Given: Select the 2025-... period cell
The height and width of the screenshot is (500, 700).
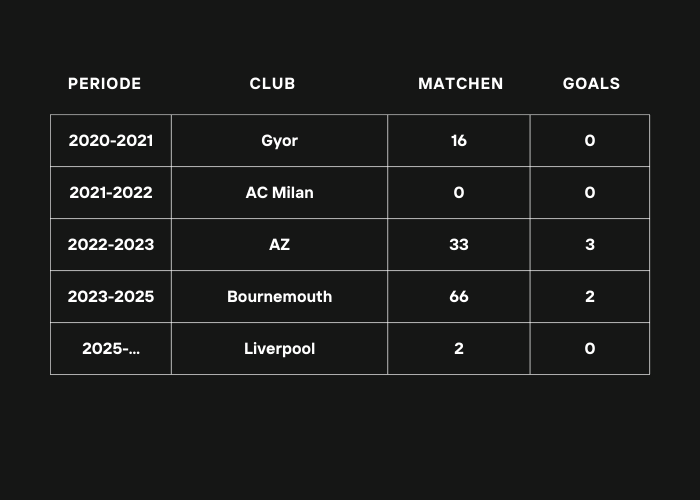Looking at the screenshot, I should pyautogui.click(x=111, y=349).
